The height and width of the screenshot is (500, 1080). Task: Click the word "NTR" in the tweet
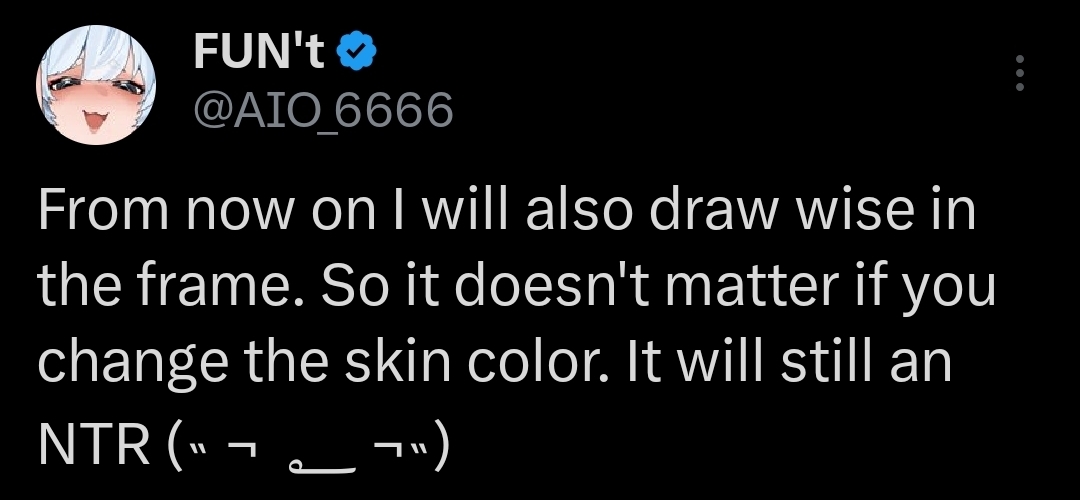pyautogui.click(x=95, y=442)
